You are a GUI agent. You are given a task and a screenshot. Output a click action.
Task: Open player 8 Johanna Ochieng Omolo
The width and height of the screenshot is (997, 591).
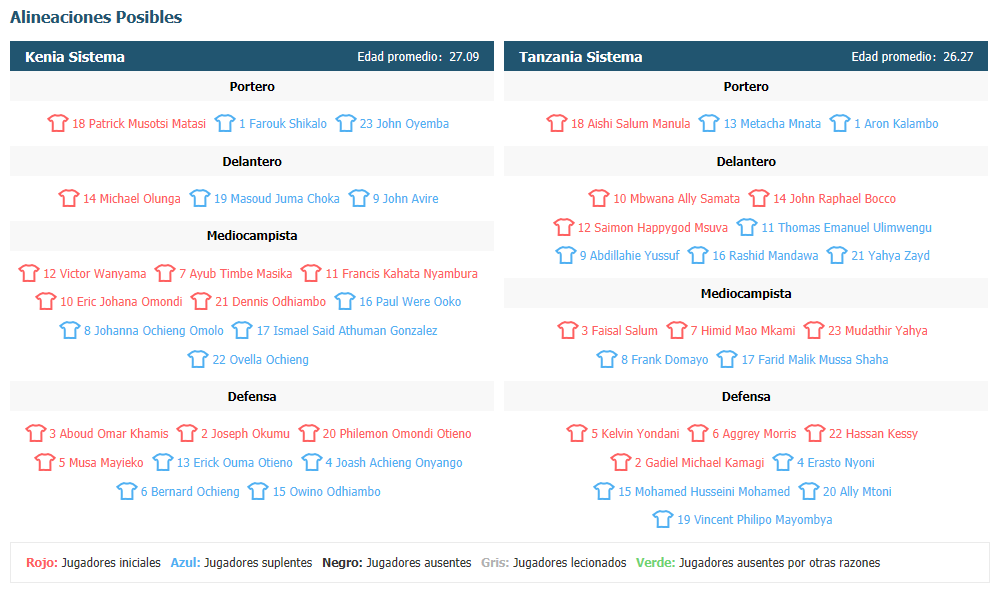pyautogui.click(x=154, y=331)
